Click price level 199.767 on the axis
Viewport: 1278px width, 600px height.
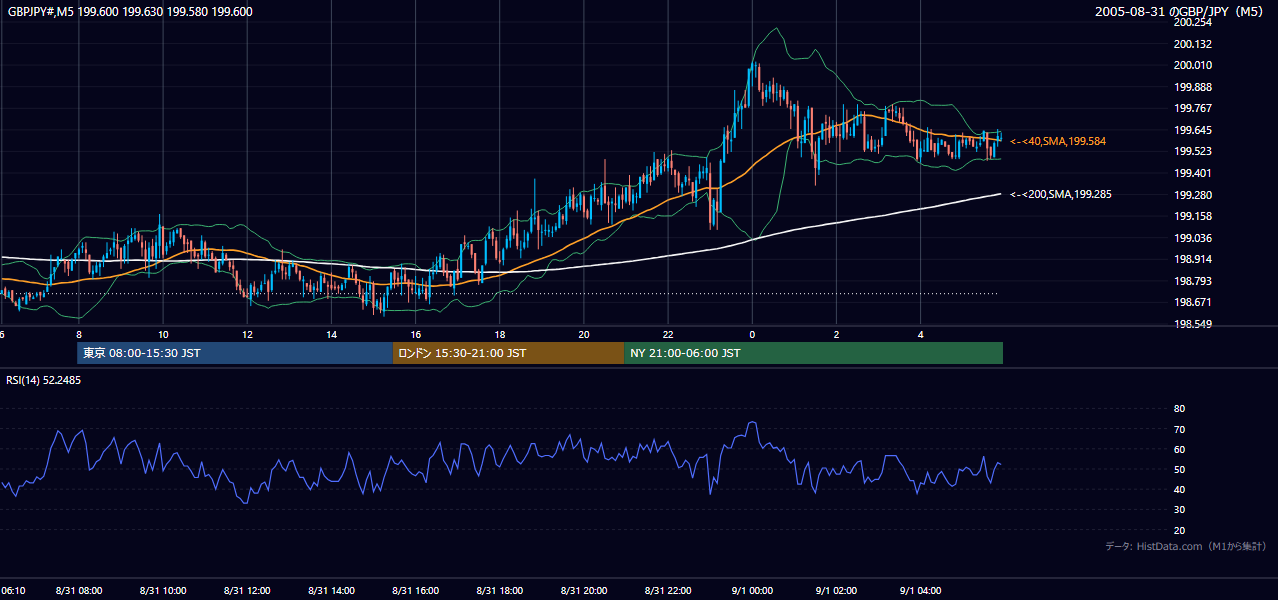[1193, 108]
